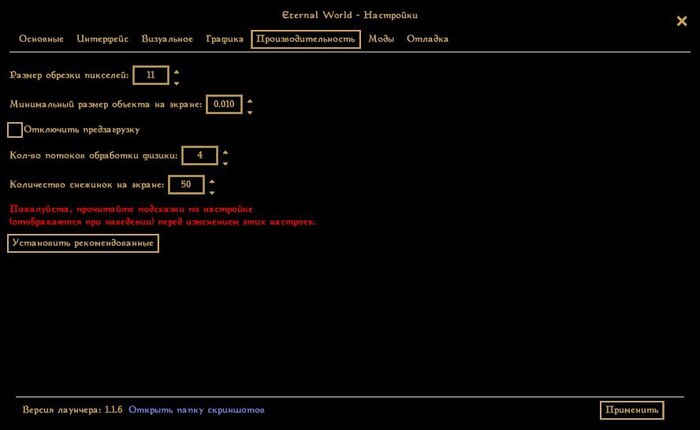Click the Применить button
This screenshot has width=700, height=430.
631,410
